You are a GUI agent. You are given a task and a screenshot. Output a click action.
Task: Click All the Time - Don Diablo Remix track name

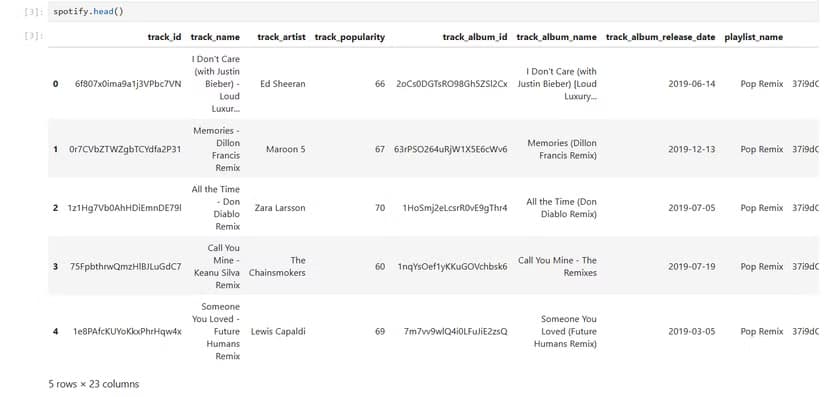click(216, 208)
